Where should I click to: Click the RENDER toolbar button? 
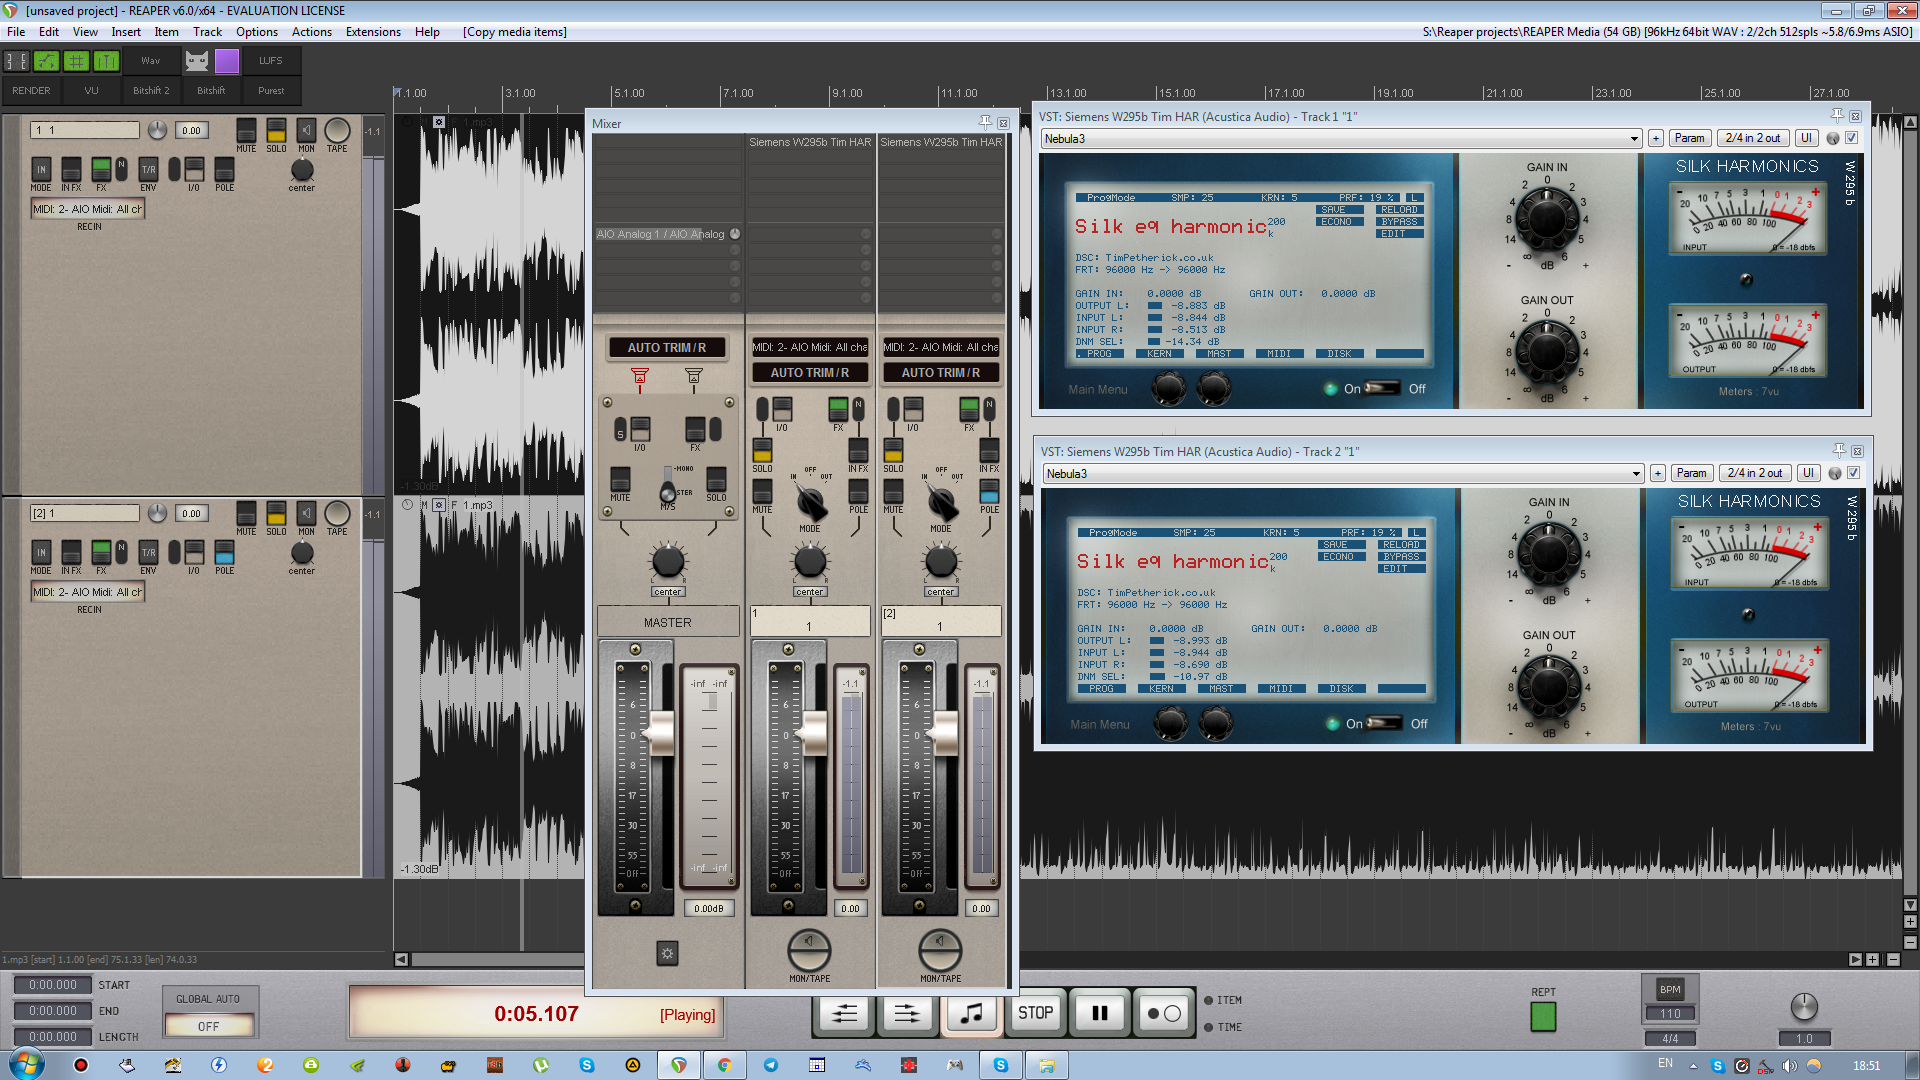pos(31,90)
